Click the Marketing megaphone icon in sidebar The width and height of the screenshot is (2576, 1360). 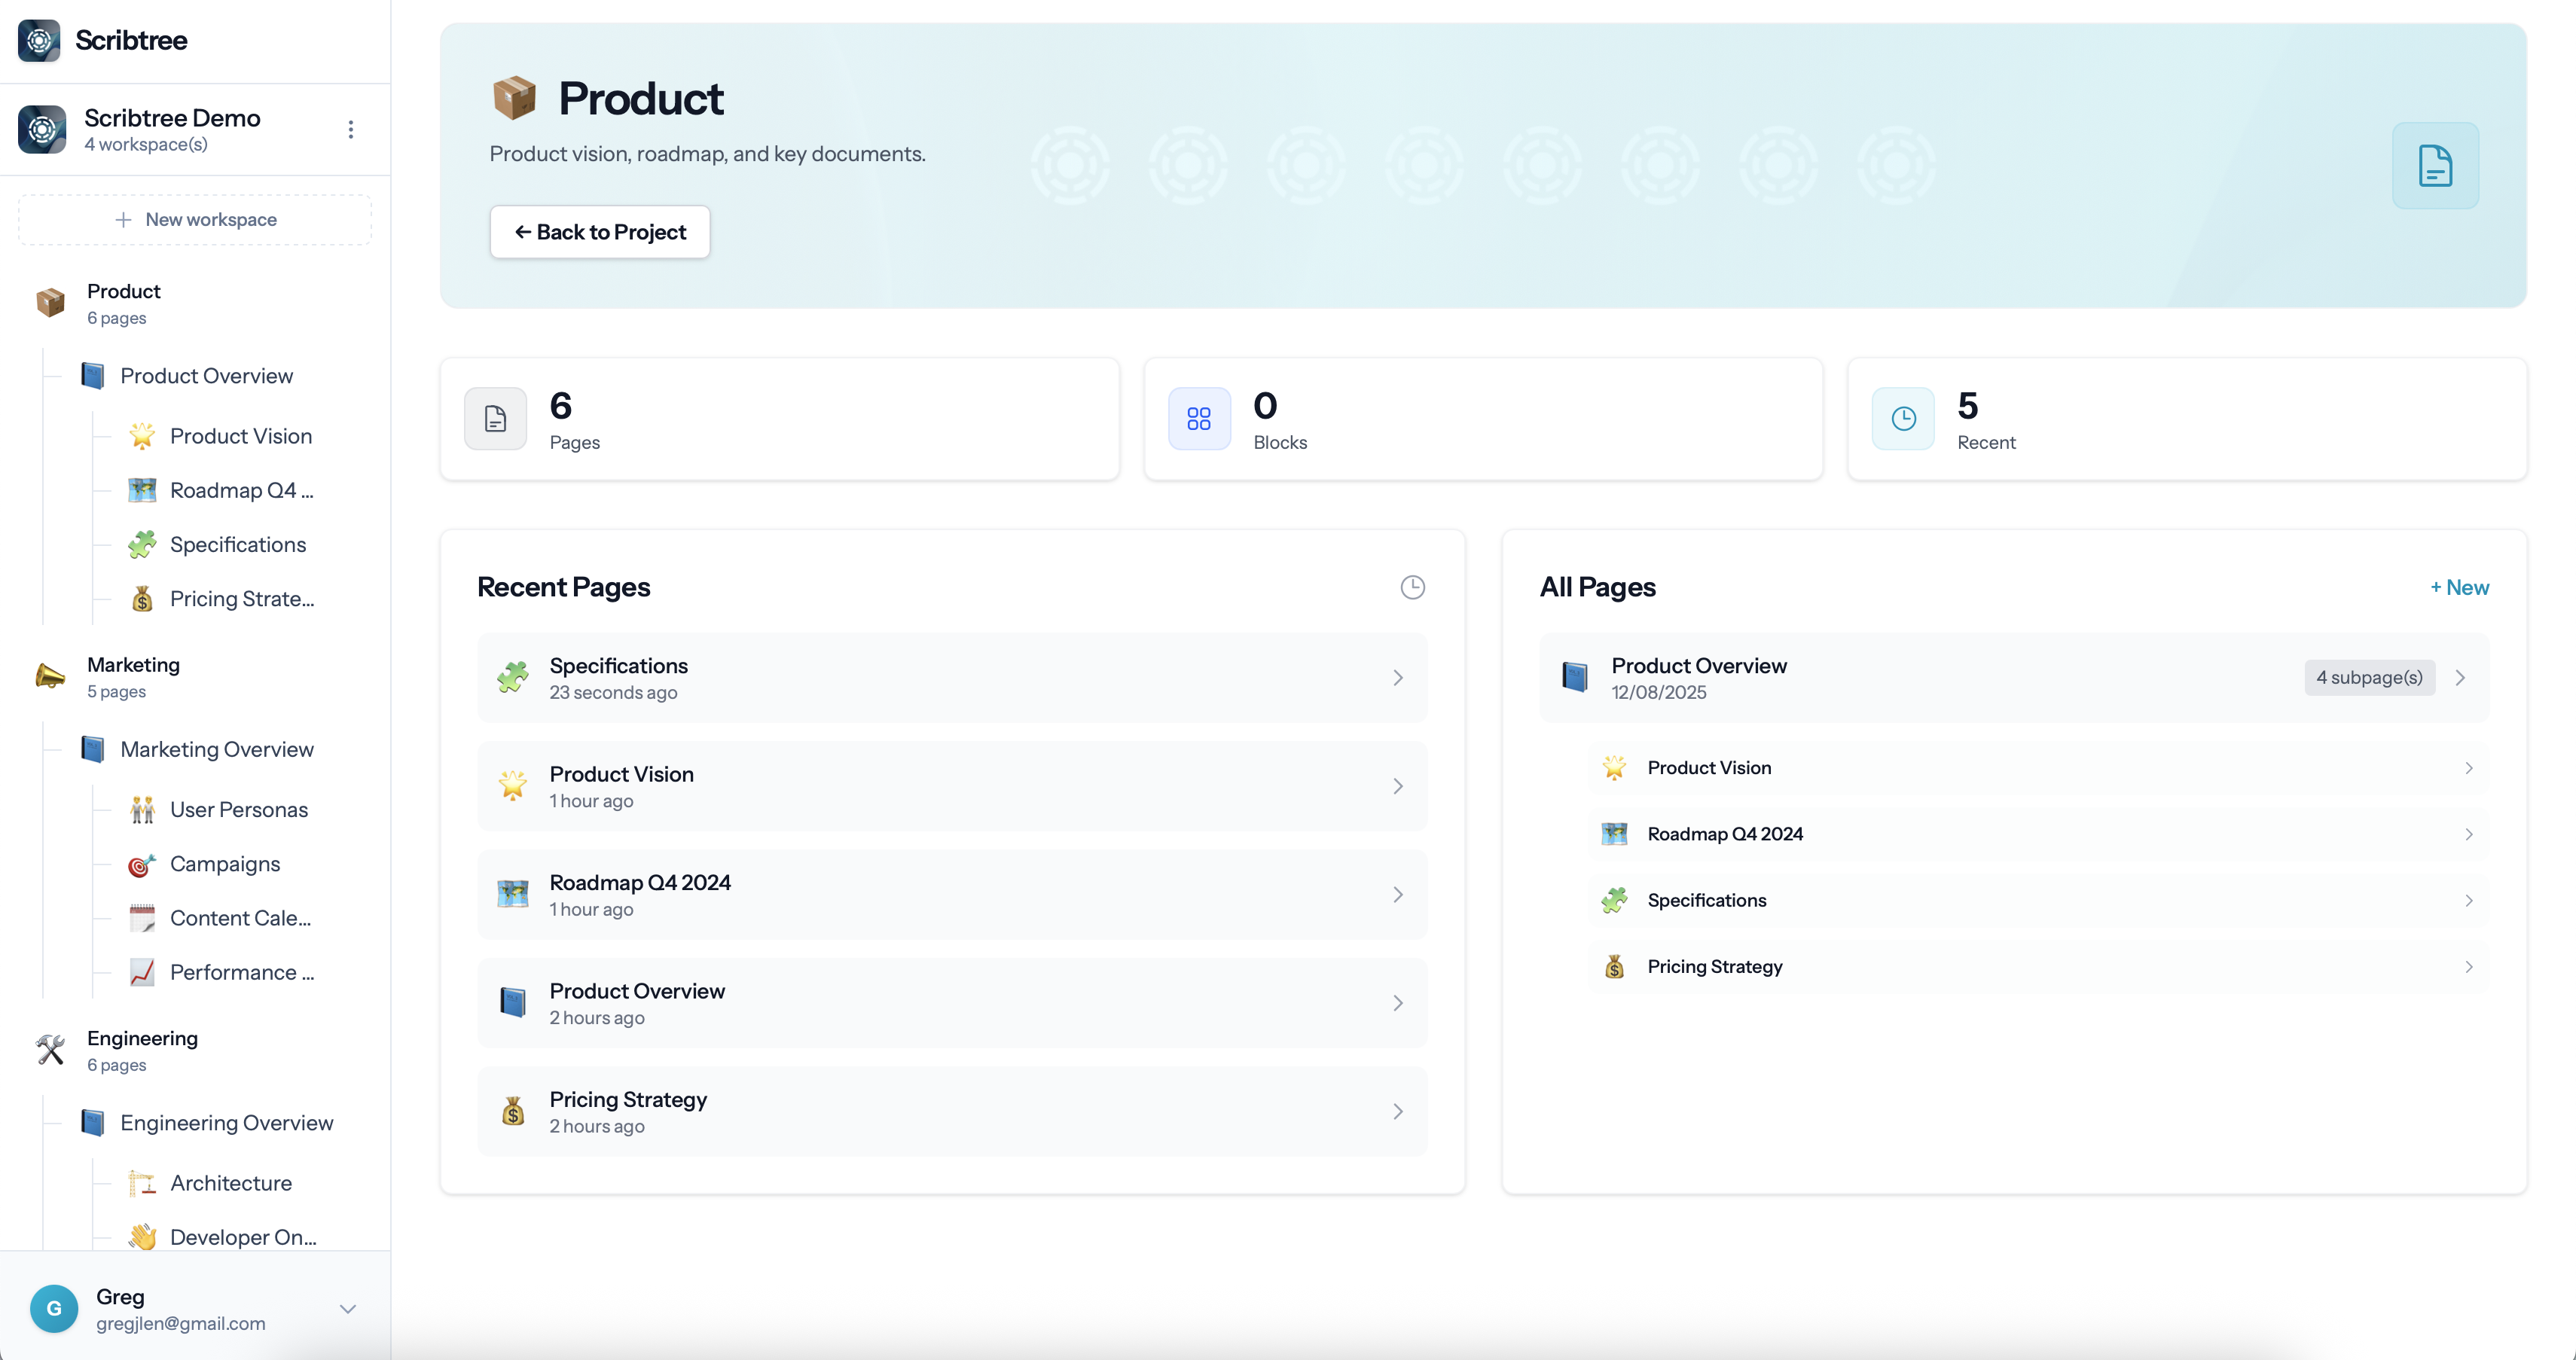coord(50,676)
